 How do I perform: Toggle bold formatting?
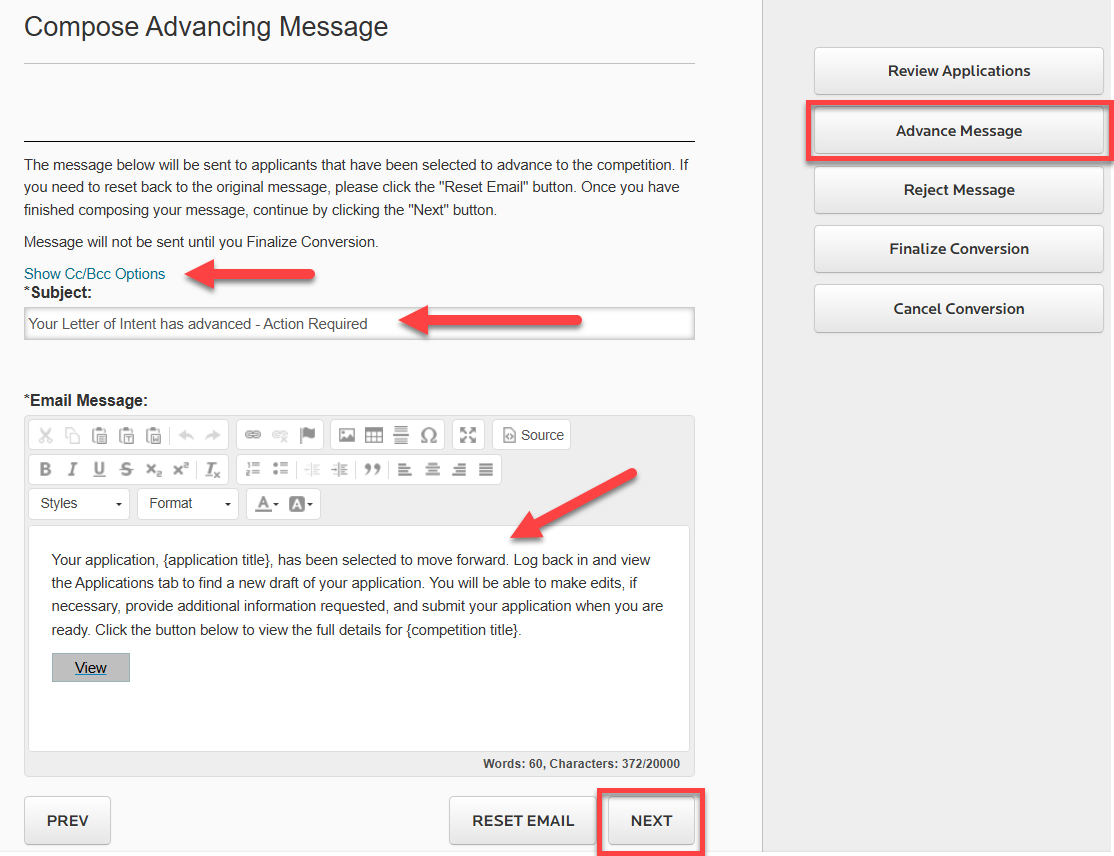(45, 469)
